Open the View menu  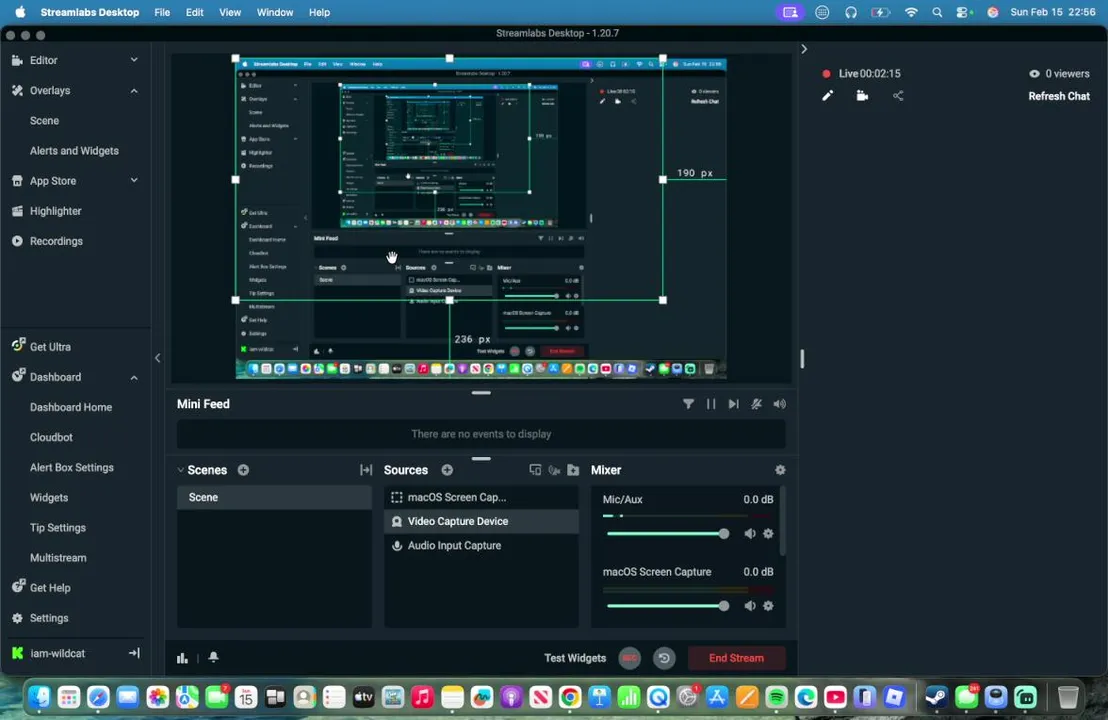[x=230, y=12]
